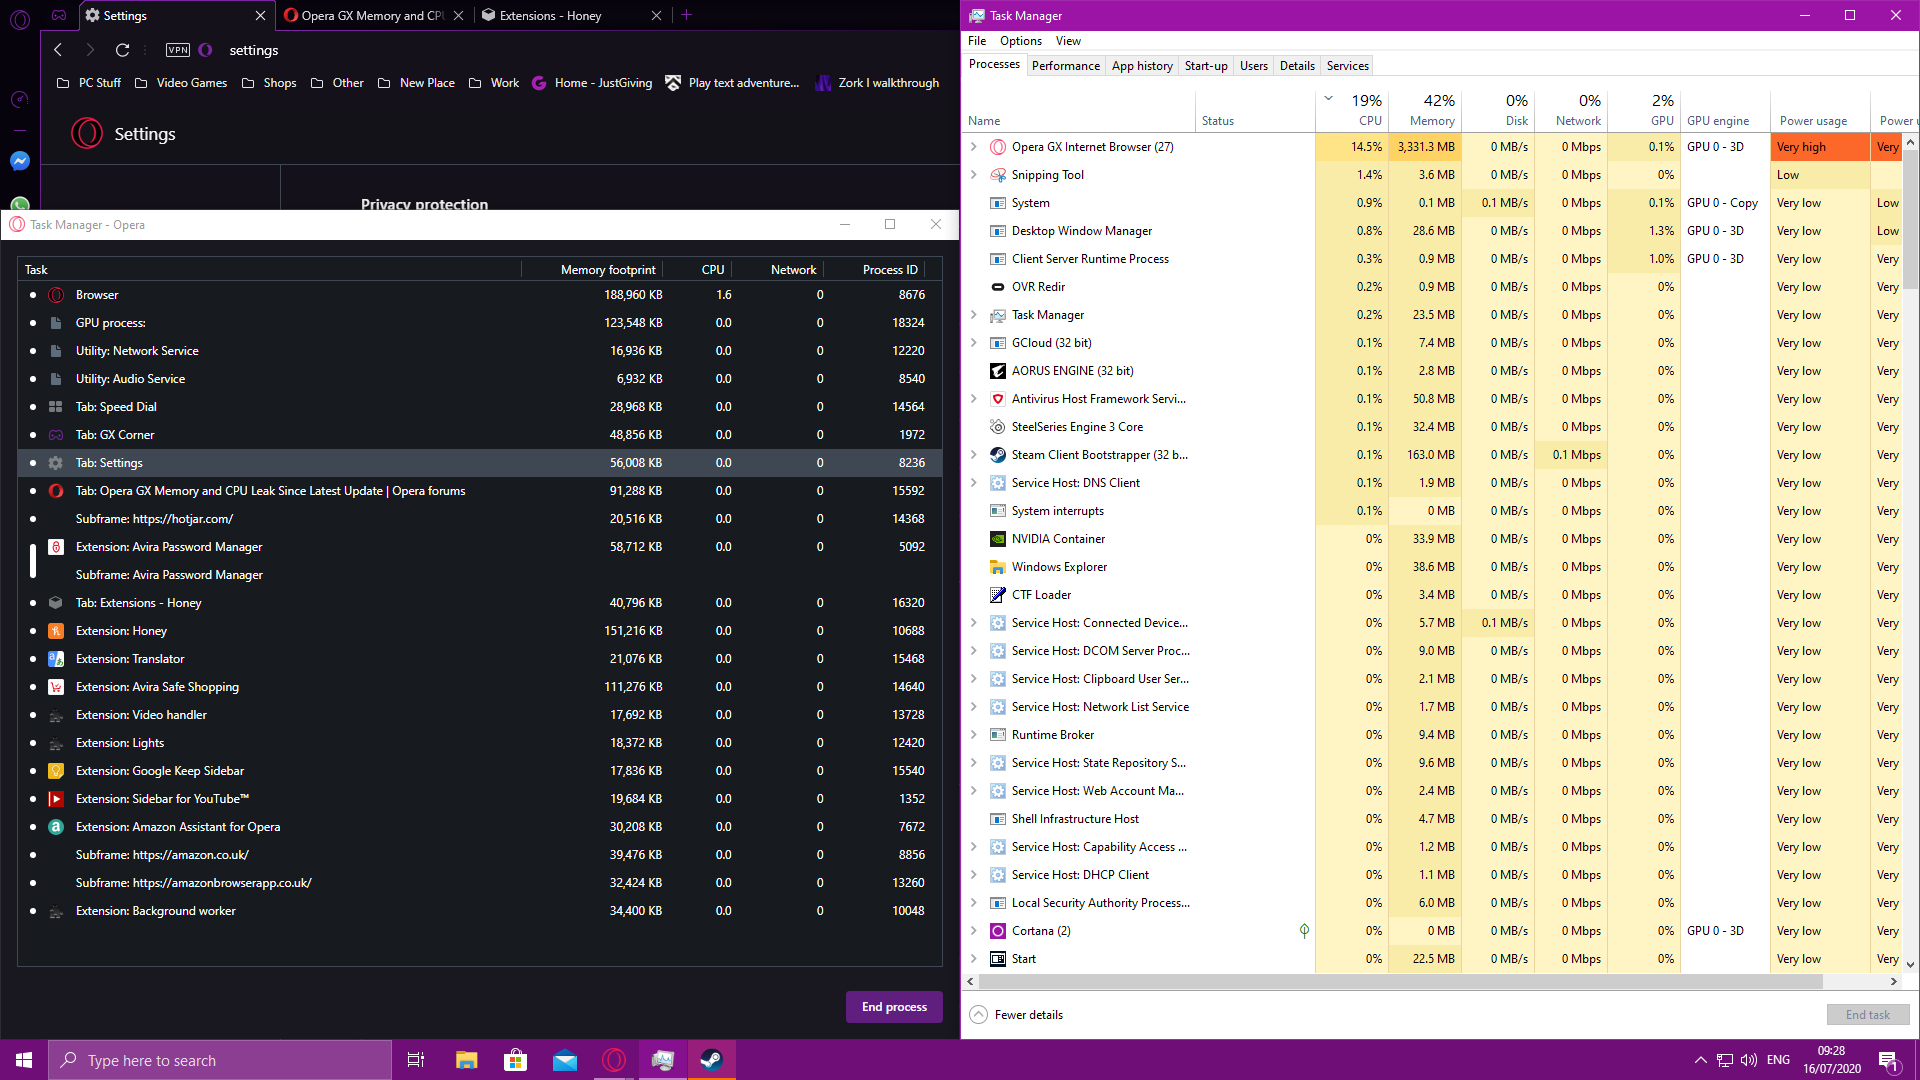The image size is (1920, 1080).
Task: Click End process button in Opera task manager
Action: [894, 1006]
